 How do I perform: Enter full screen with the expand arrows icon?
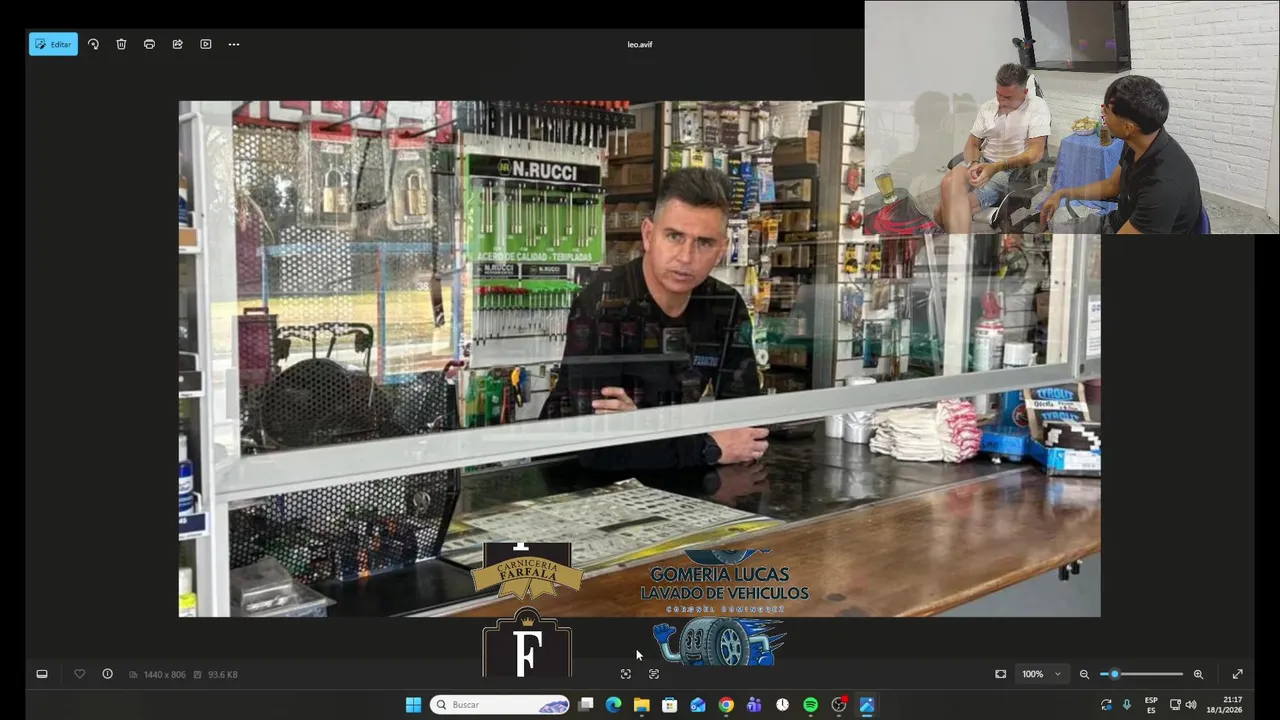(x=1237, y=674)
